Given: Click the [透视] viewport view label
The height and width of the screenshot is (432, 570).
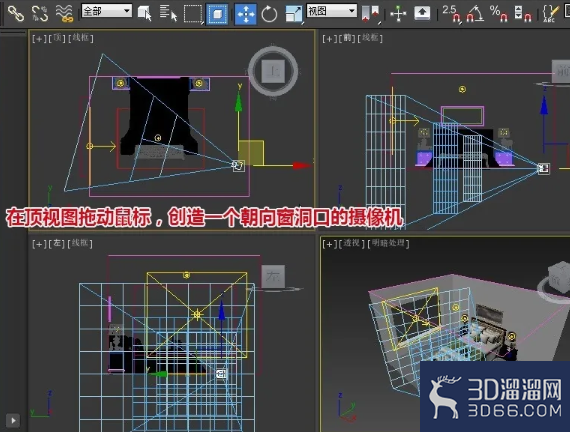Looking at the screenshot, I should tap(352, 243).
